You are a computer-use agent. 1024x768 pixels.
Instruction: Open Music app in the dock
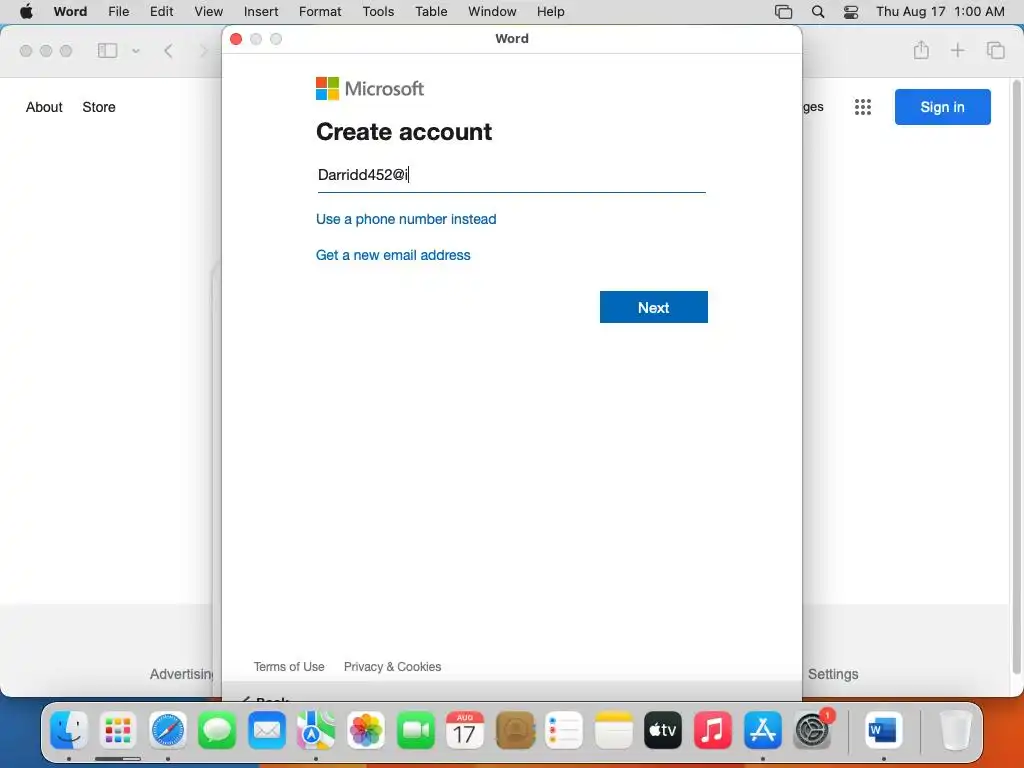click(712, 730)
